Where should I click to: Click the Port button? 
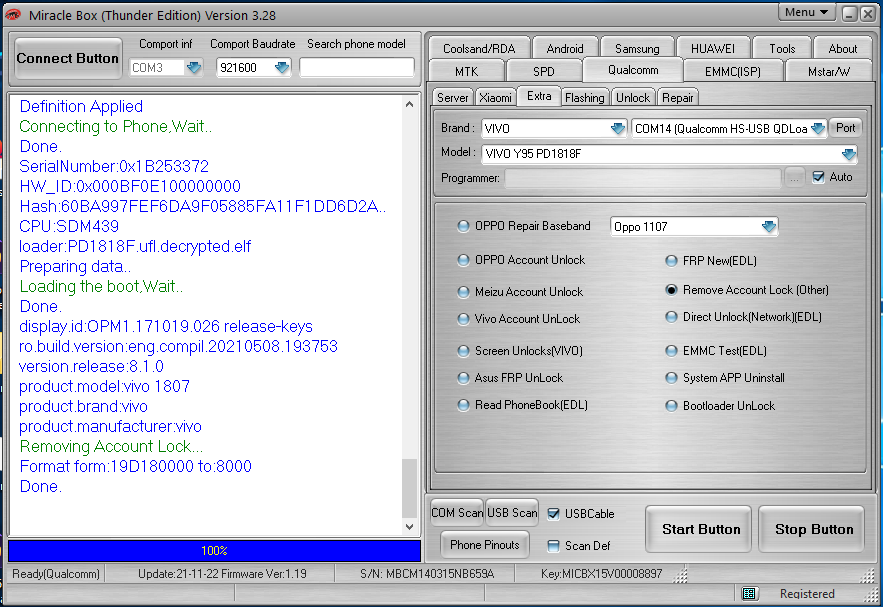coord(845,128)
